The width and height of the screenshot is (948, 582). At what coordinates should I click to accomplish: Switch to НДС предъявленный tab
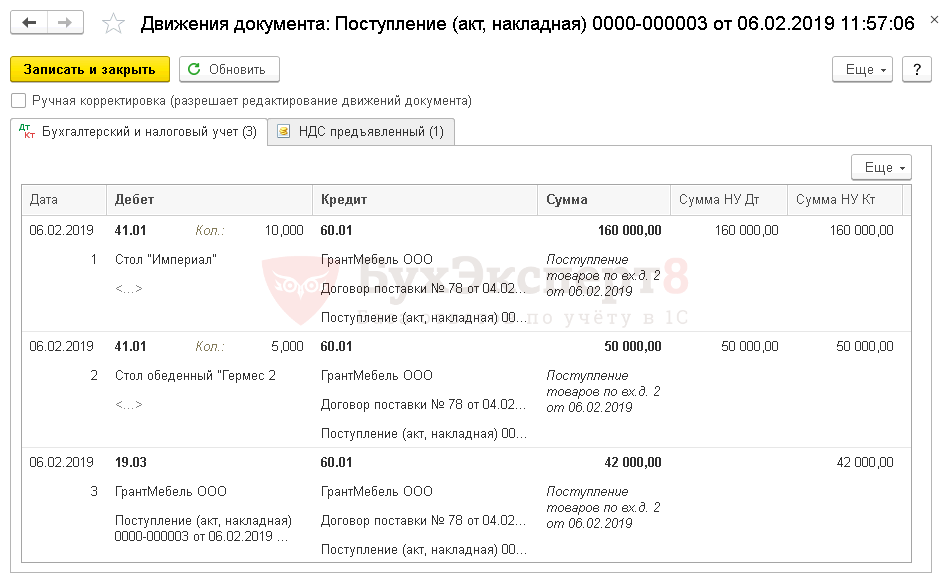(x=361, y=132)
